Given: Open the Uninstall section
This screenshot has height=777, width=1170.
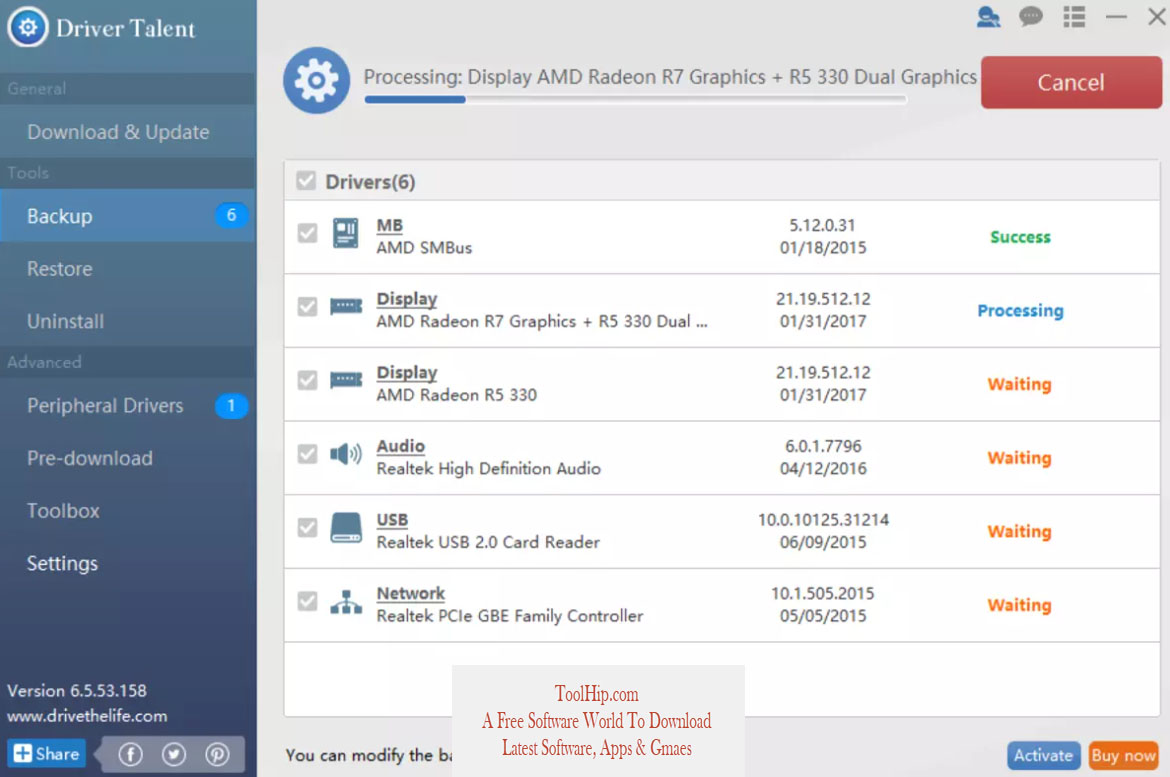Looking at the screenshot, I should (128, 321).
